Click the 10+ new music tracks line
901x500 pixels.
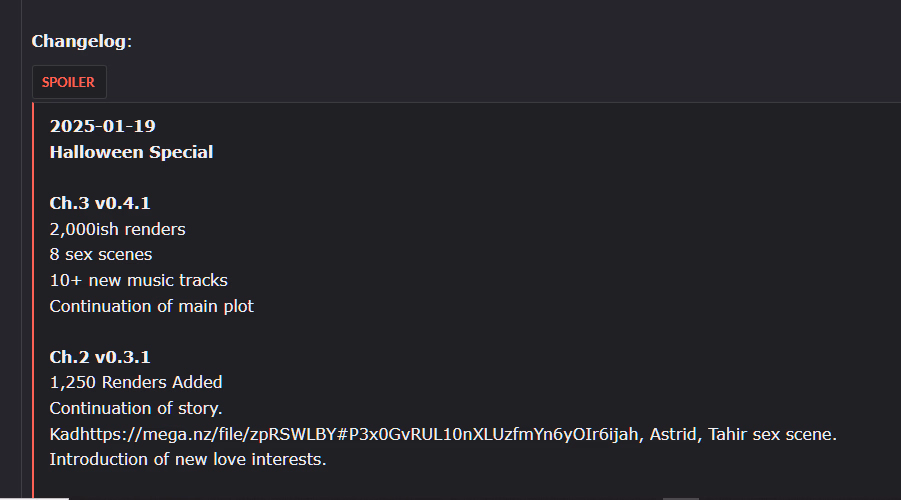click(138, 280)
